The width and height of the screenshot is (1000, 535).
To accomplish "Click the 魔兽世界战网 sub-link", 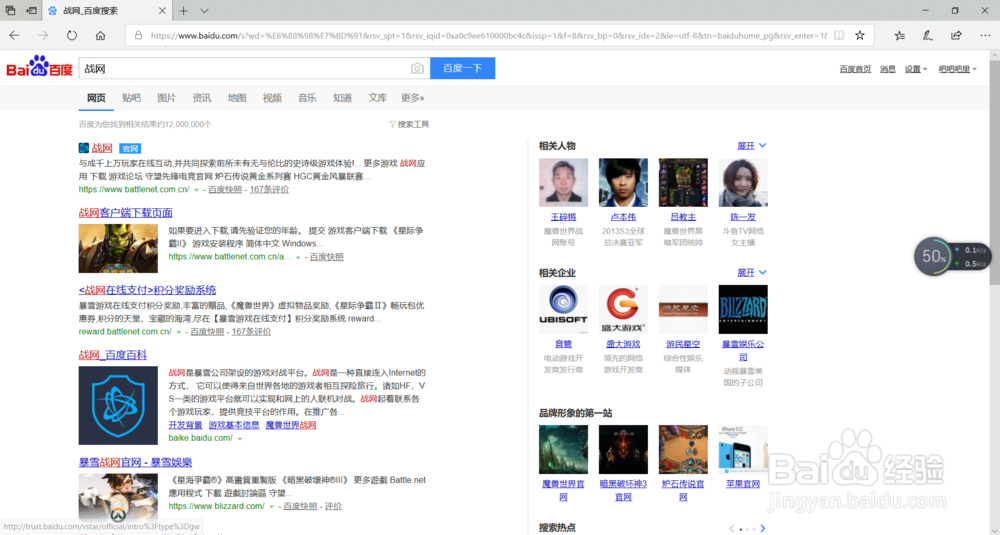I will [291, 425].
